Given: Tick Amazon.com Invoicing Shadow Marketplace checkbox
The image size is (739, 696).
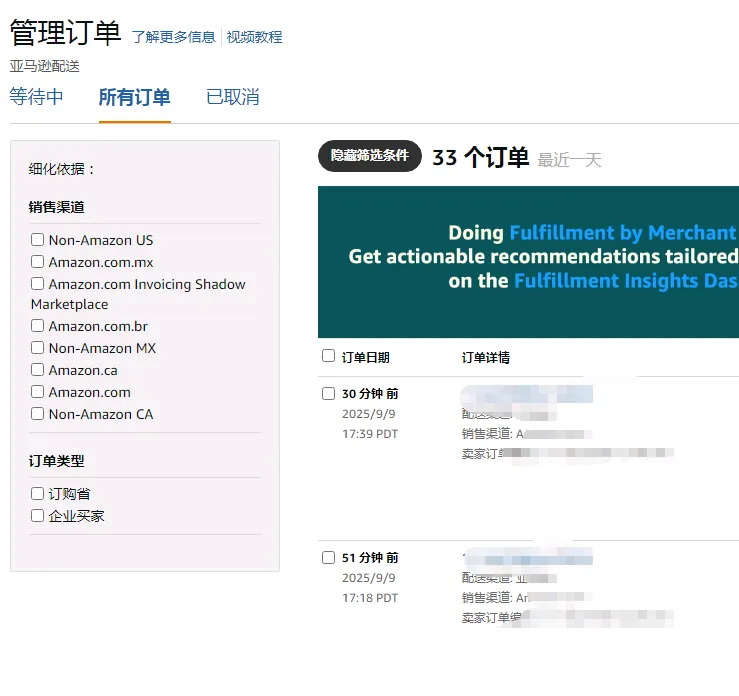Looking at the screenshot, I should click(x=38, y=284).
